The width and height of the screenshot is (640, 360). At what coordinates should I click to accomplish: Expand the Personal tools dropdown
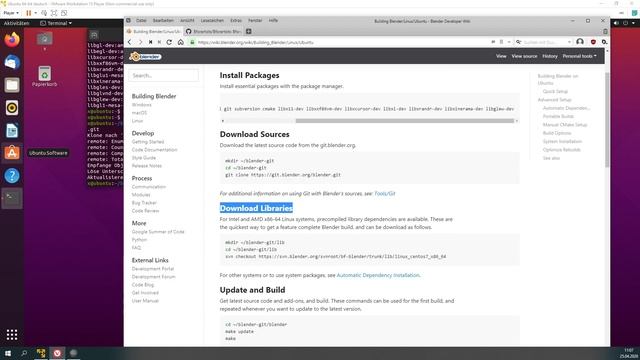579,56
